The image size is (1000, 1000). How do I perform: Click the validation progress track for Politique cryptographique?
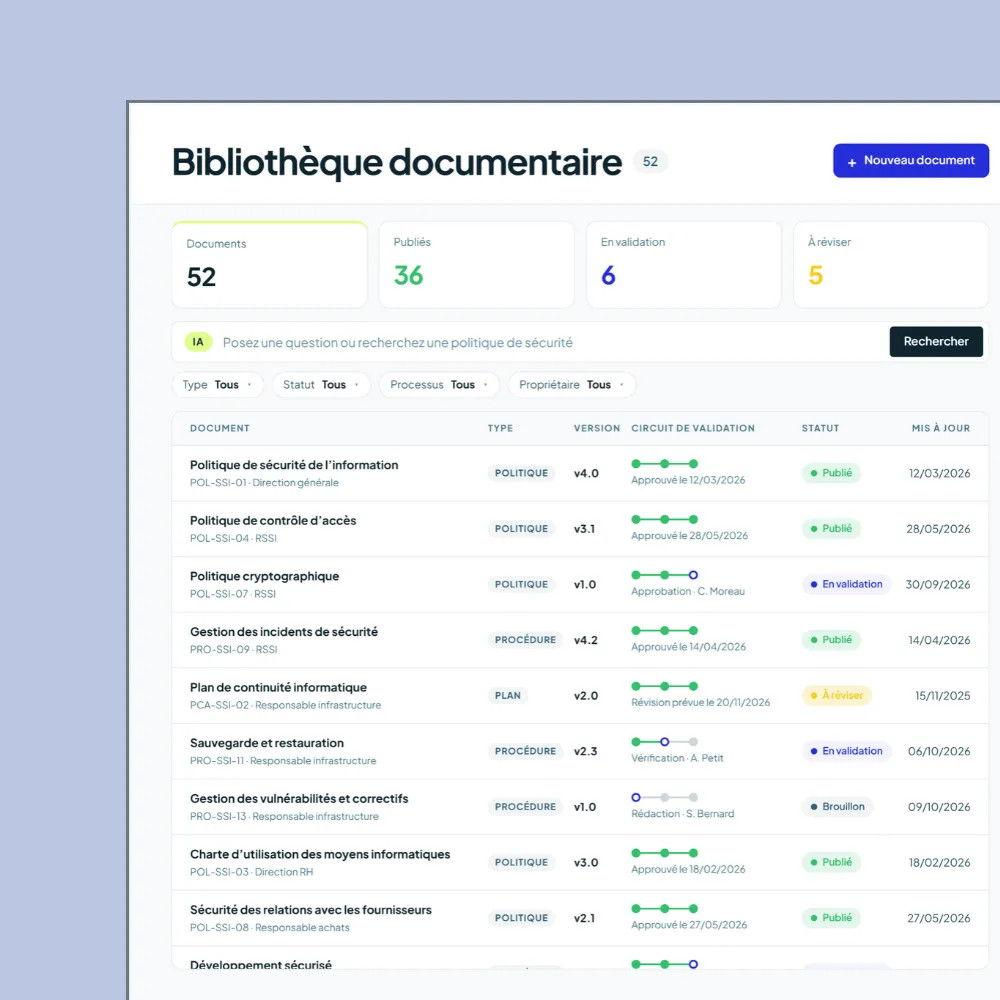(x=665, y=575)
